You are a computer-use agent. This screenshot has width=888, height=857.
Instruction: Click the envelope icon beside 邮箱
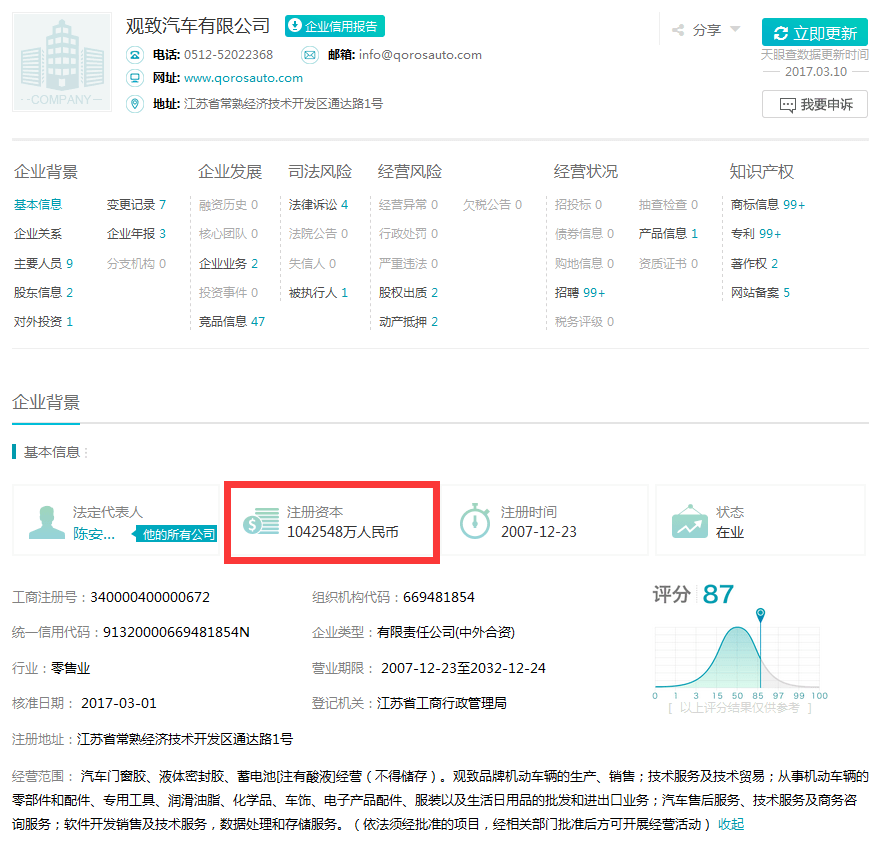click(310, 55)
